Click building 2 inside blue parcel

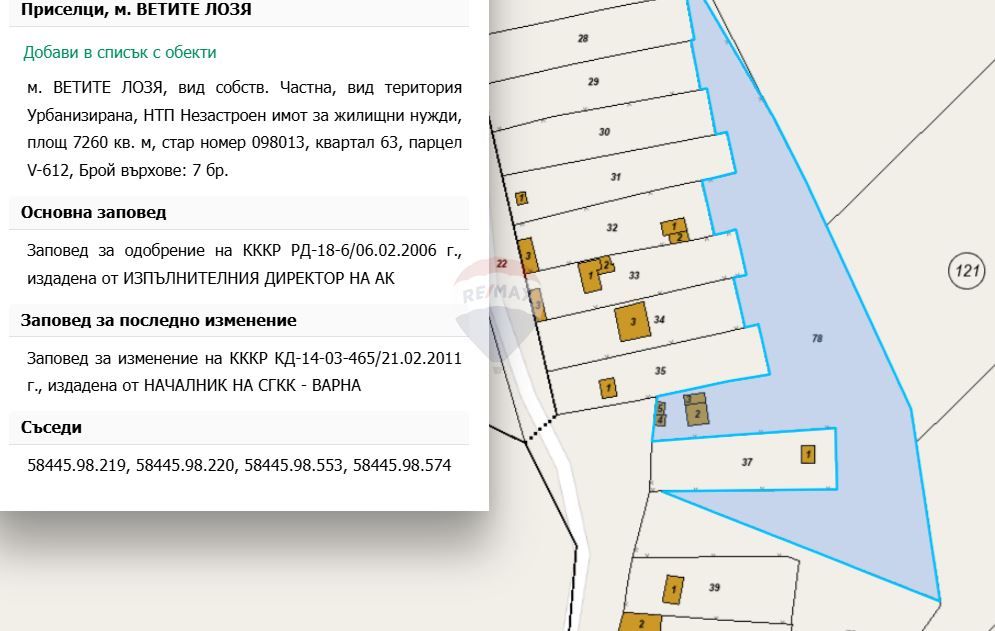point(697,415)
